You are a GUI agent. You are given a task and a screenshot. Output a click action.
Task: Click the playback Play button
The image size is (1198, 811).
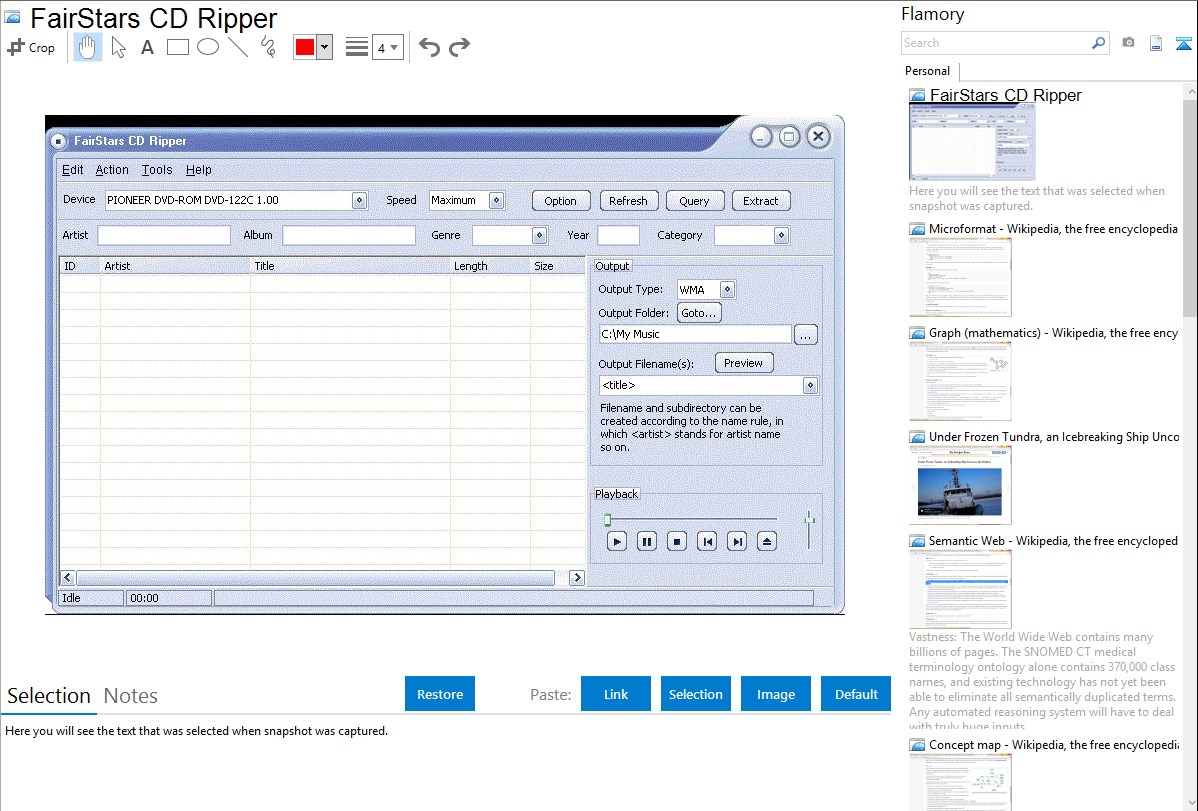617,542
